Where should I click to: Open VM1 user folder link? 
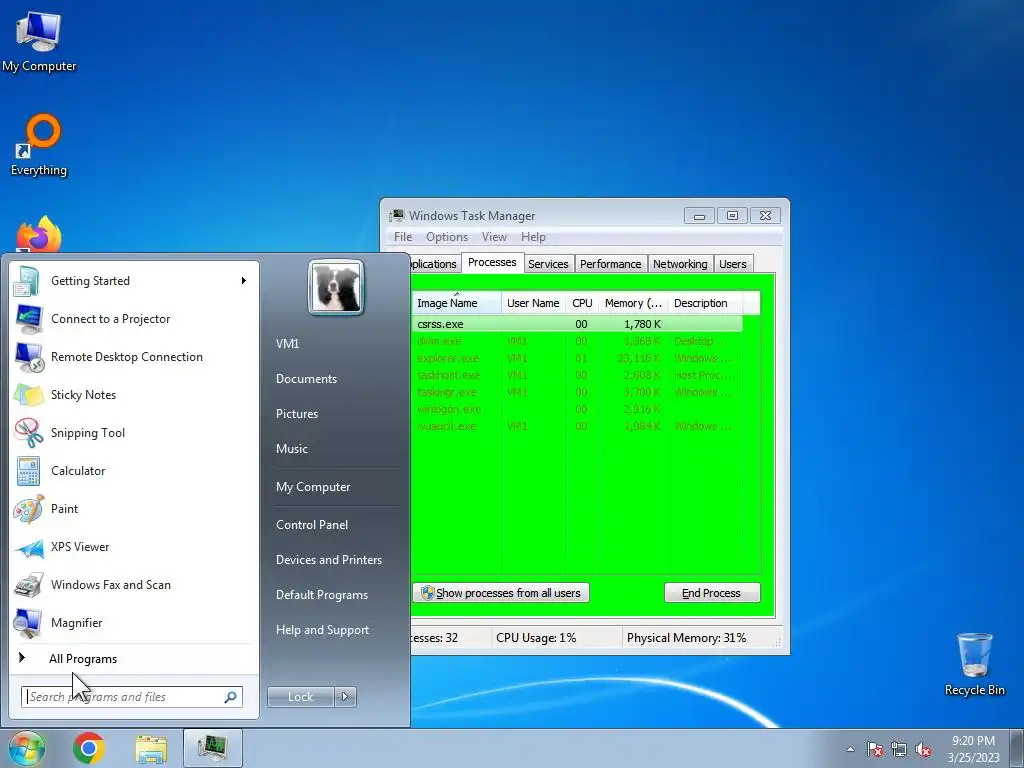(287, 344)
